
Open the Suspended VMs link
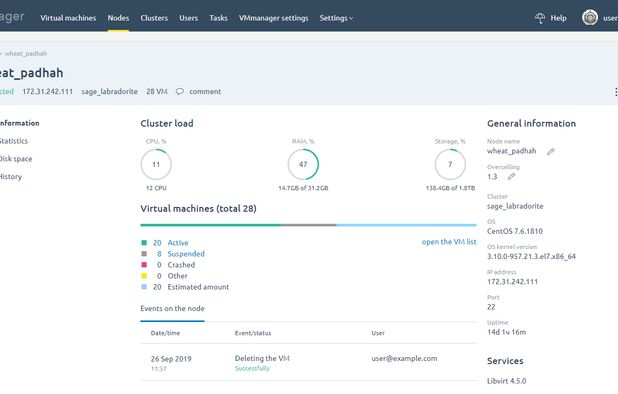[186, 254]
